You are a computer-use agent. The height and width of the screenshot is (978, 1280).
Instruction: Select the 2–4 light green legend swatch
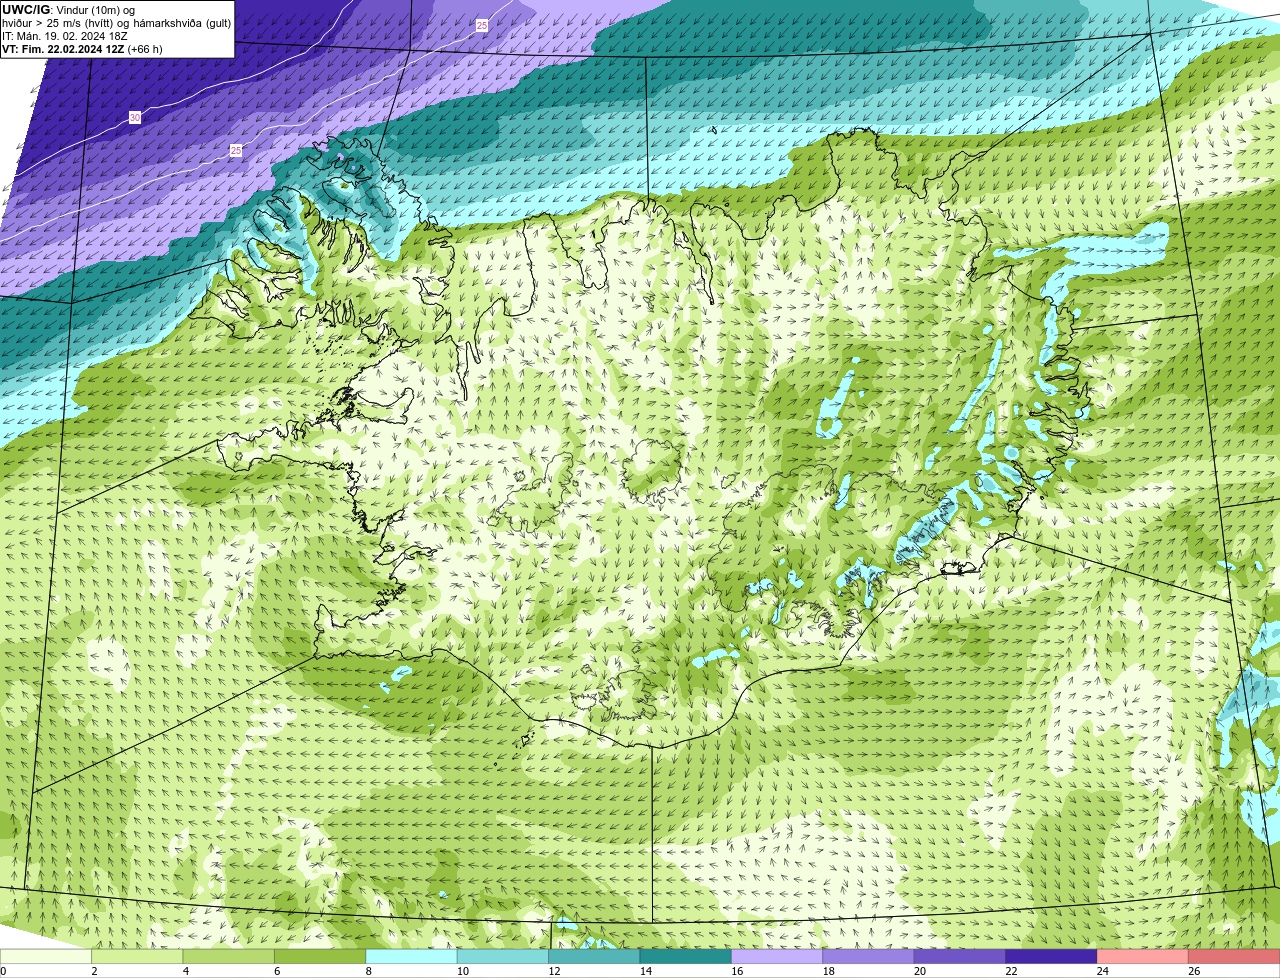point(137,956)
